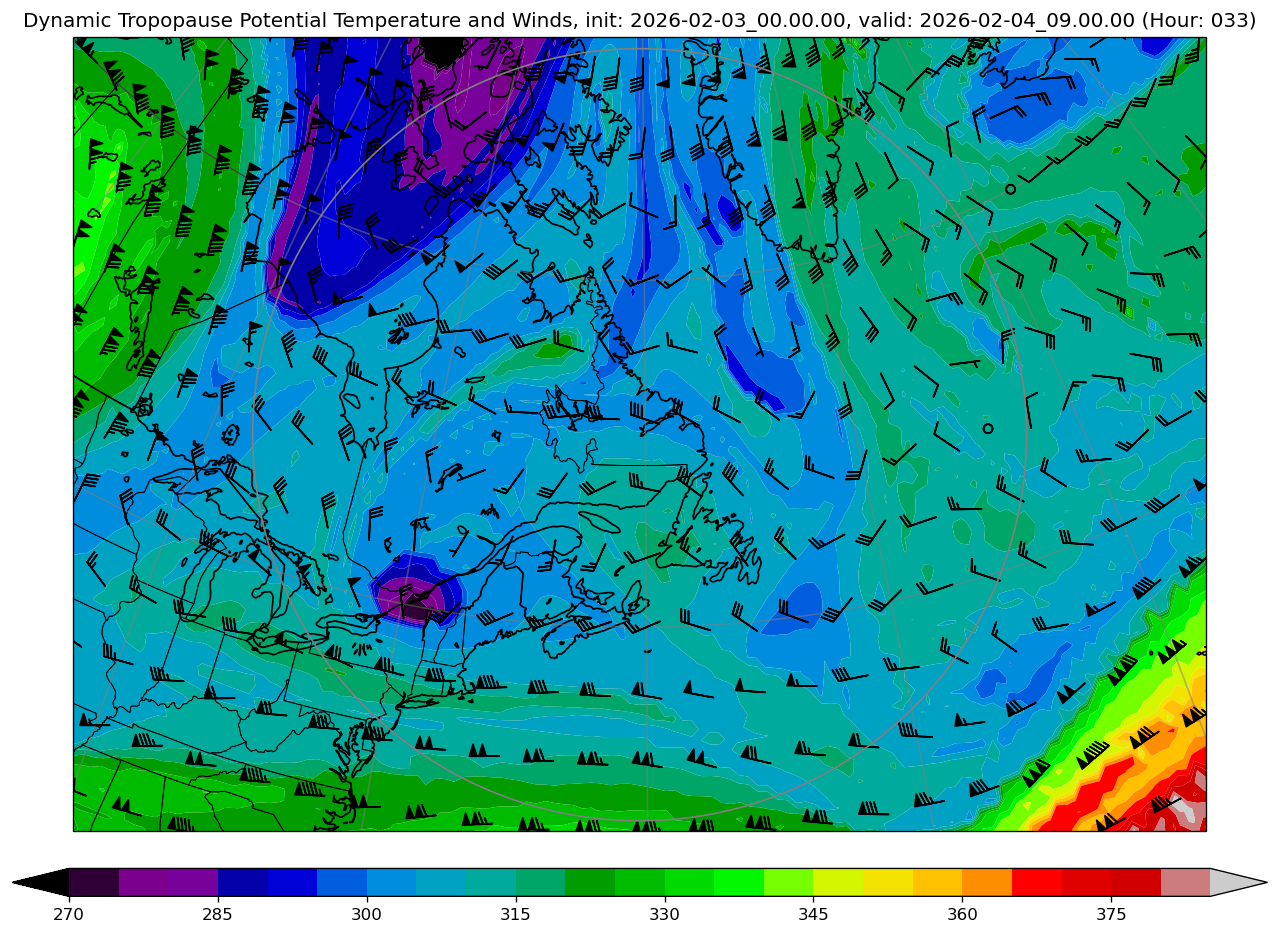Click the black left arrow of the colorbar
Screen dimensions: 1279x935
click(42, 882)
